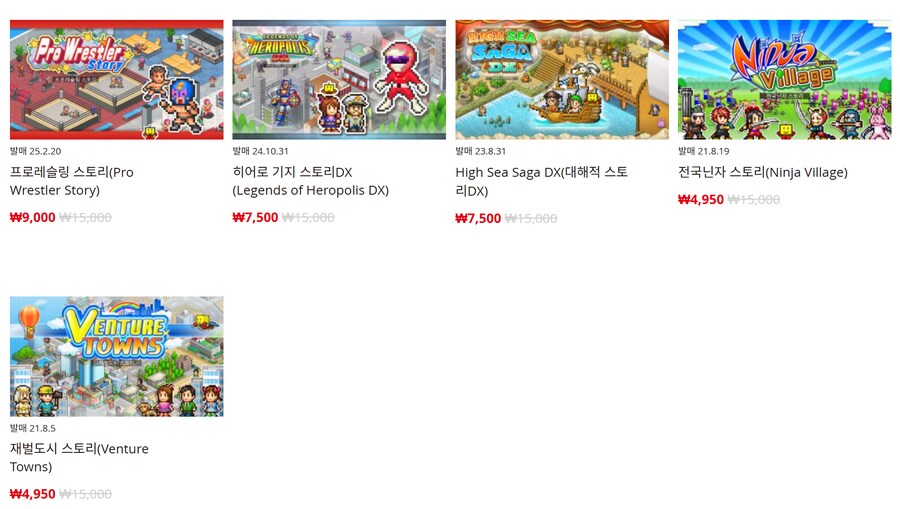The height and width of the screenshot is (509, 900).
Task: Open Venture Towns game thumbnail
Action: 117,356
